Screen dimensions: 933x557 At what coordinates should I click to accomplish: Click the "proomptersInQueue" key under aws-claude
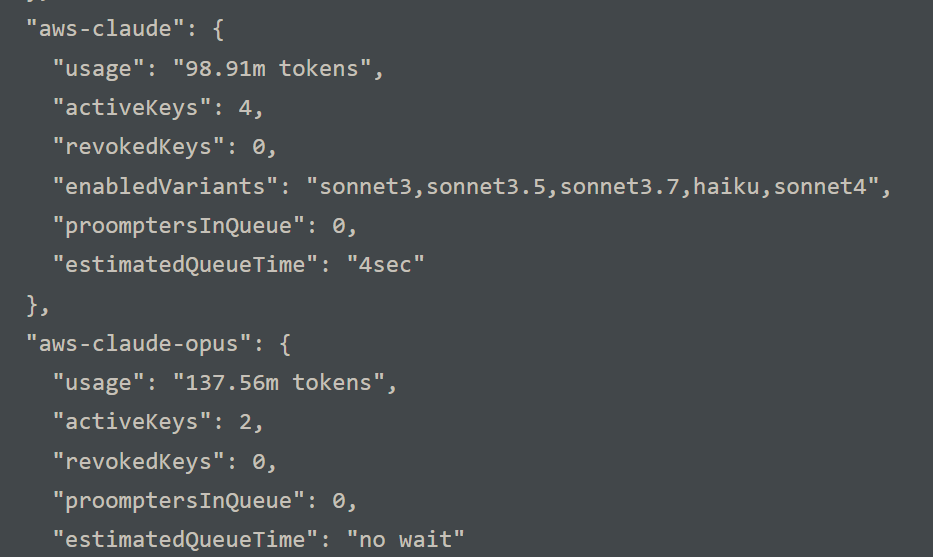point(179,226)
